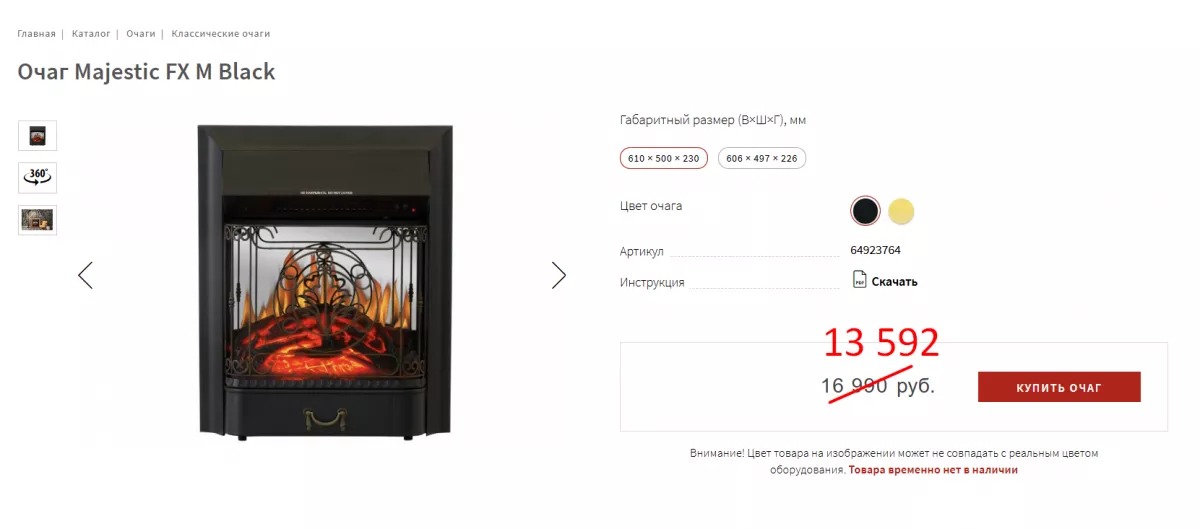Click the red out-of-stock notice text
Image resolution: width=1200 pixels, height=529 pixels.
(x=933, y=469)
